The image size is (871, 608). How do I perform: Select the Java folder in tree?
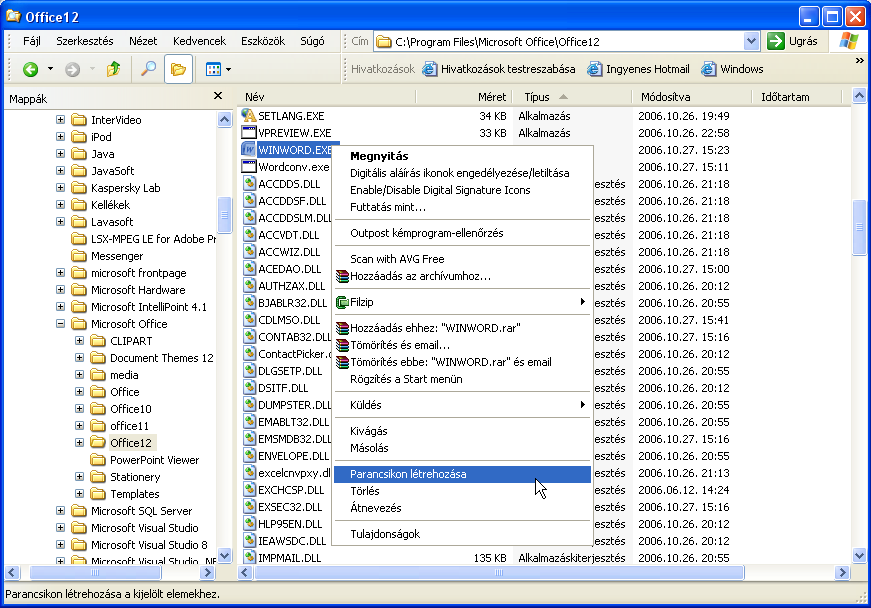(x=102, y=154)
